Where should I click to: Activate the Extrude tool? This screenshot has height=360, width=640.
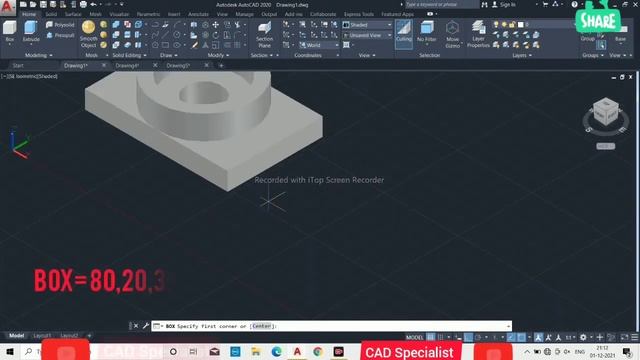pyautogui.click(x=31, y=31)
